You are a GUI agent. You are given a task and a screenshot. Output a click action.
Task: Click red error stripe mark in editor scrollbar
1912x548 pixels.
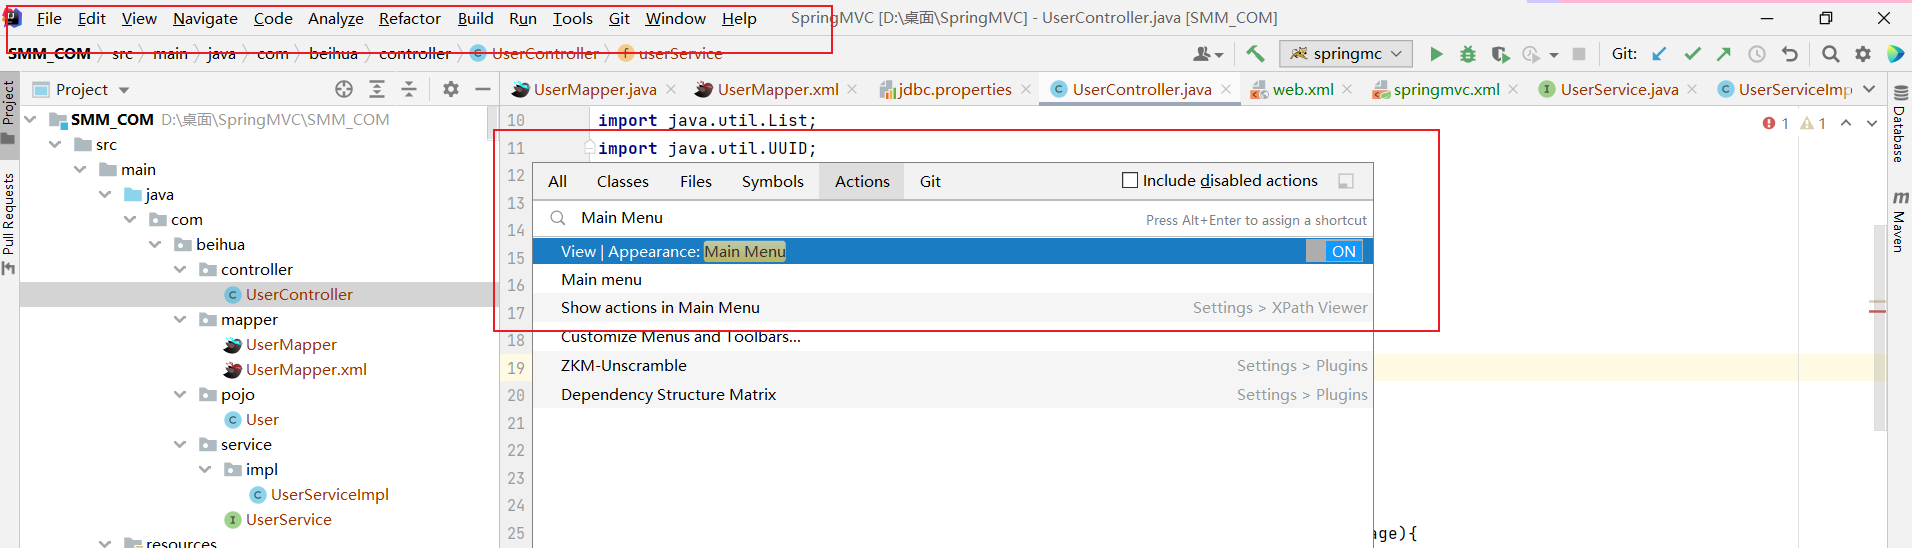[1877, 311]
